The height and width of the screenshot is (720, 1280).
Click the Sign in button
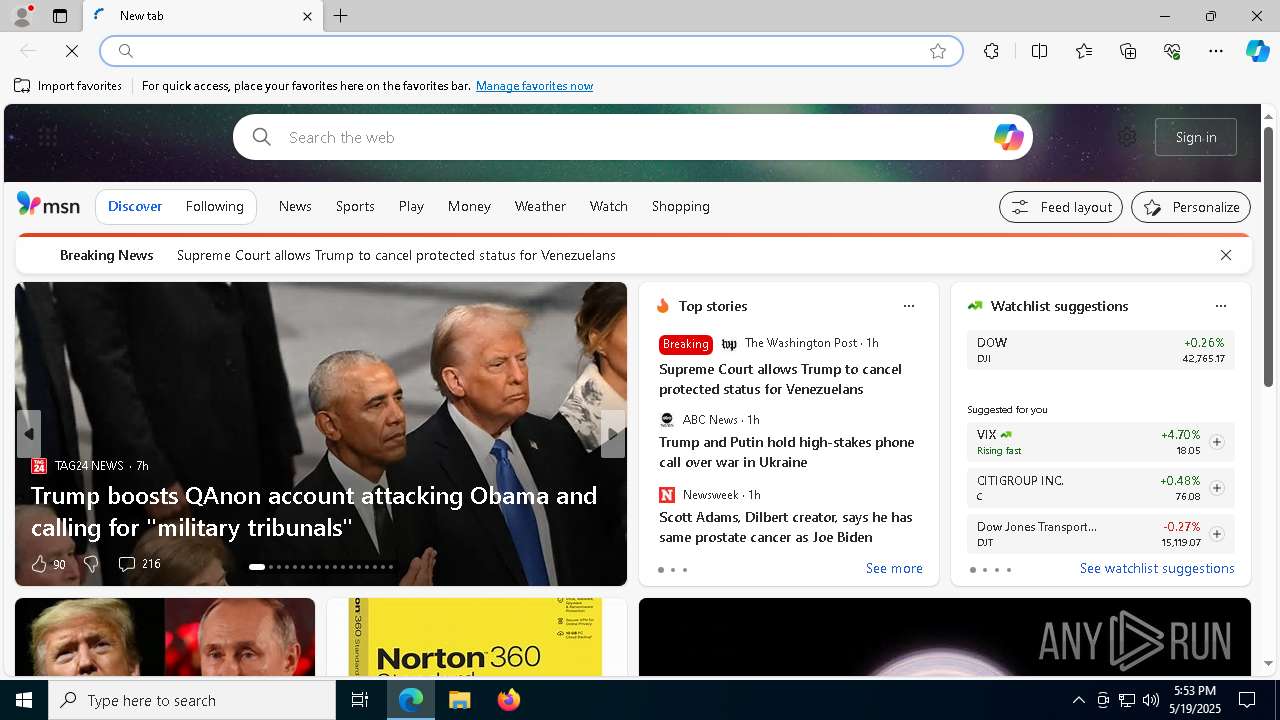tap(1196, 137)
